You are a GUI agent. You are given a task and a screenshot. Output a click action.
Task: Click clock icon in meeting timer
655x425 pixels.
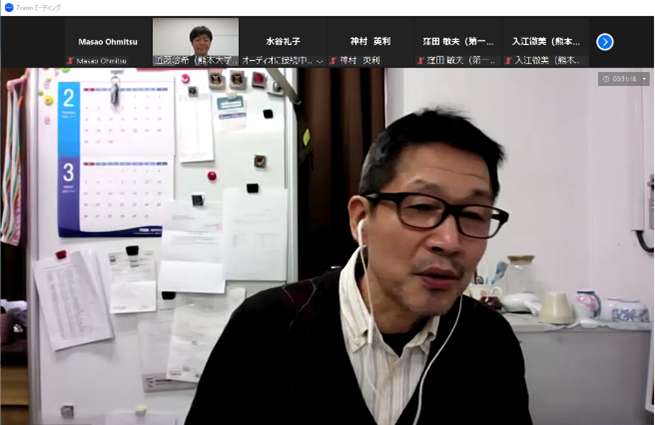click(607, 79)
